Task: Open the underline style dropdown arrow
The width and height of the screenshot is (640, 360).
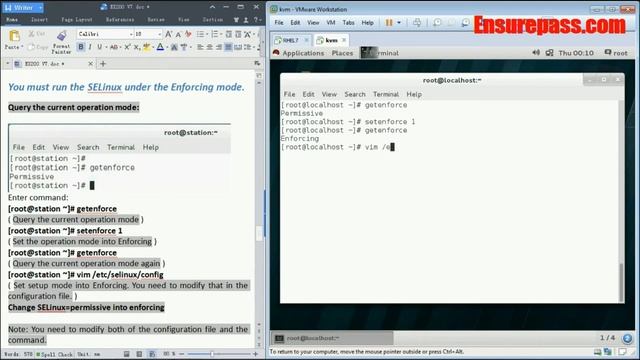Action: (x=106, y=47)
